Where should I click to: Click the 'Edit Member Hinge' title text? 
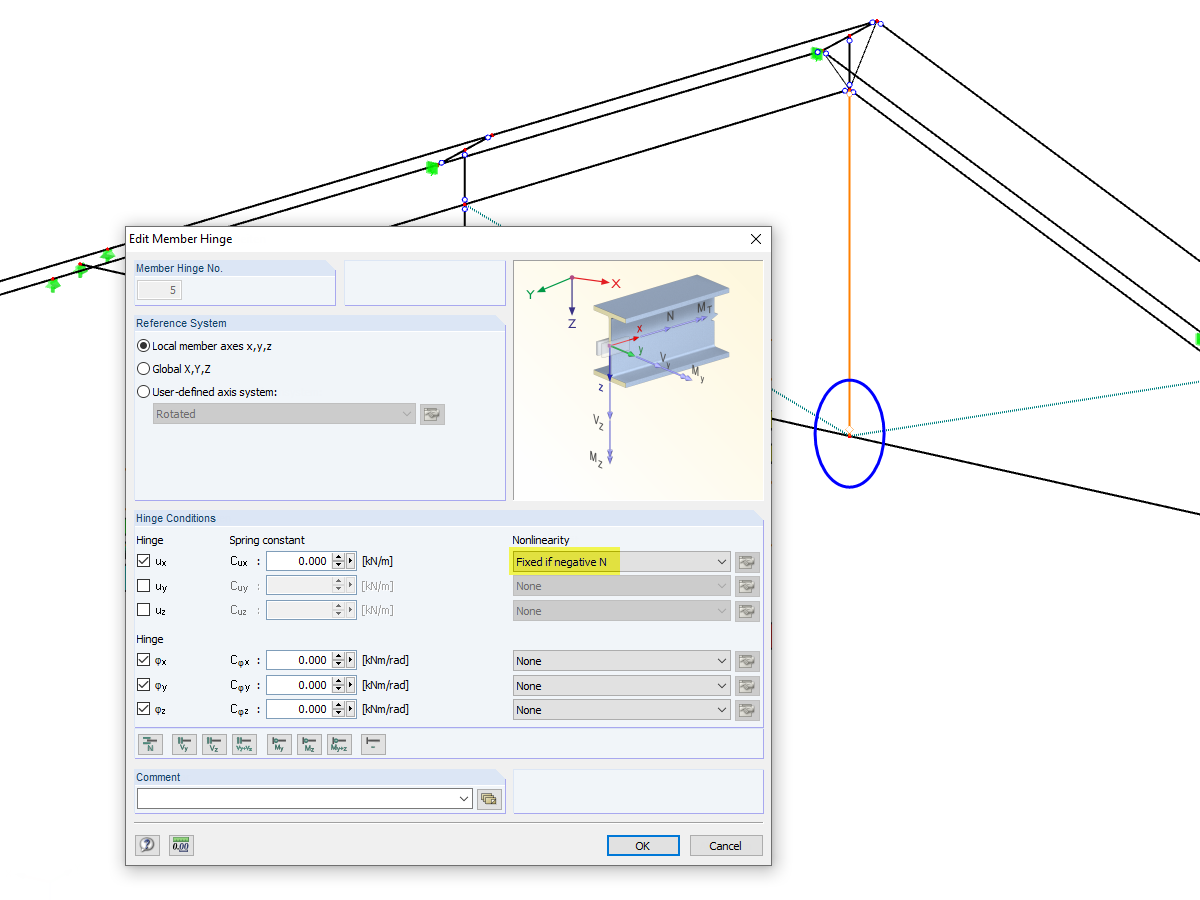(181, 239)
